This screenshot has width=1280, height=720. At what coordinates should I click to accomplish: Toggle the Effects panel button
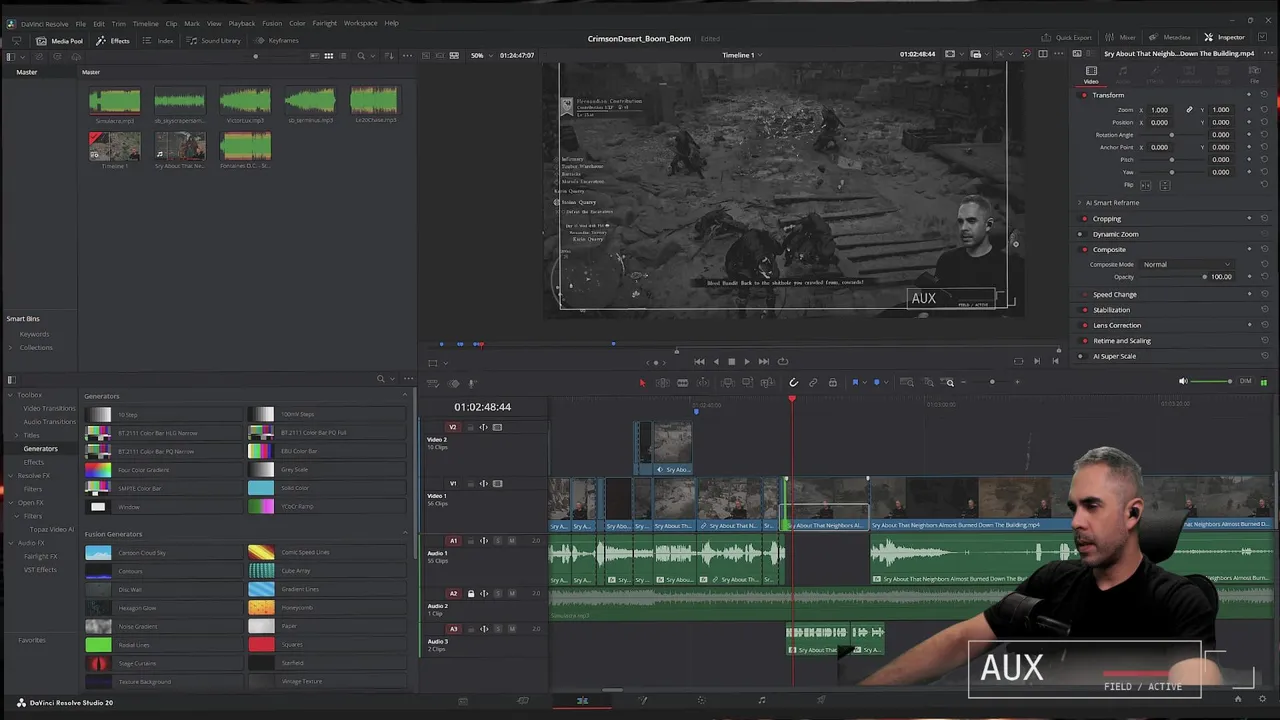coord(113,41)
